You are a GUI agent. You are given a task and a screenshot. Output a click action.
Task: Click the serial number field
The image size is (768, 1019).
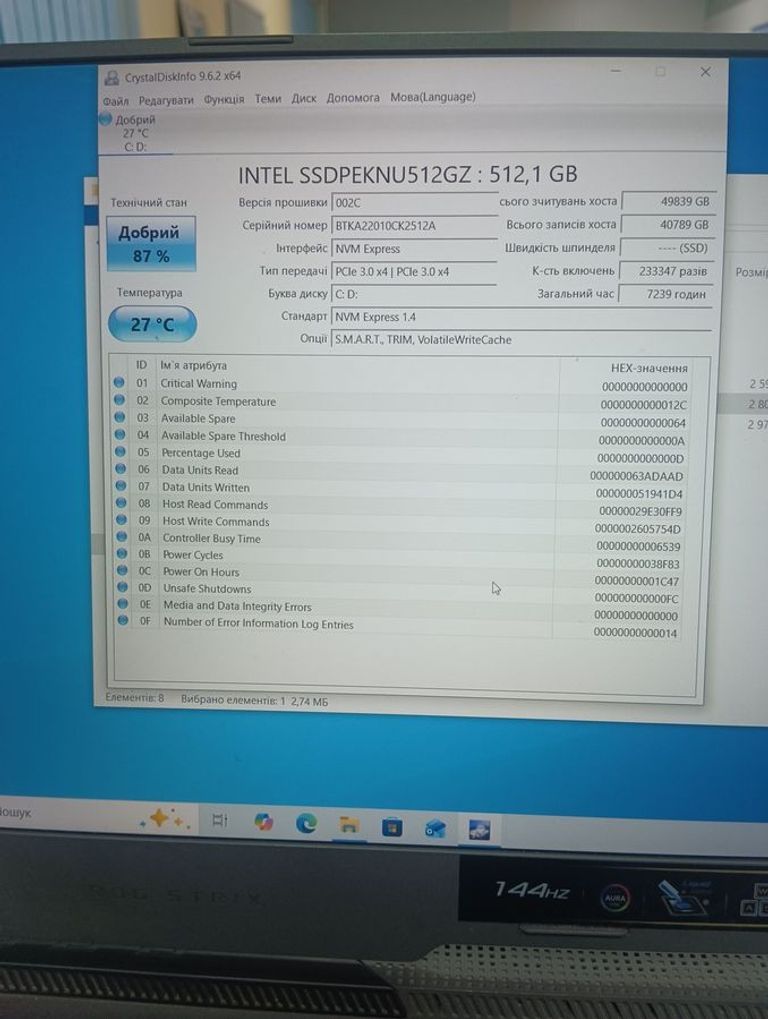pos(412,226)
